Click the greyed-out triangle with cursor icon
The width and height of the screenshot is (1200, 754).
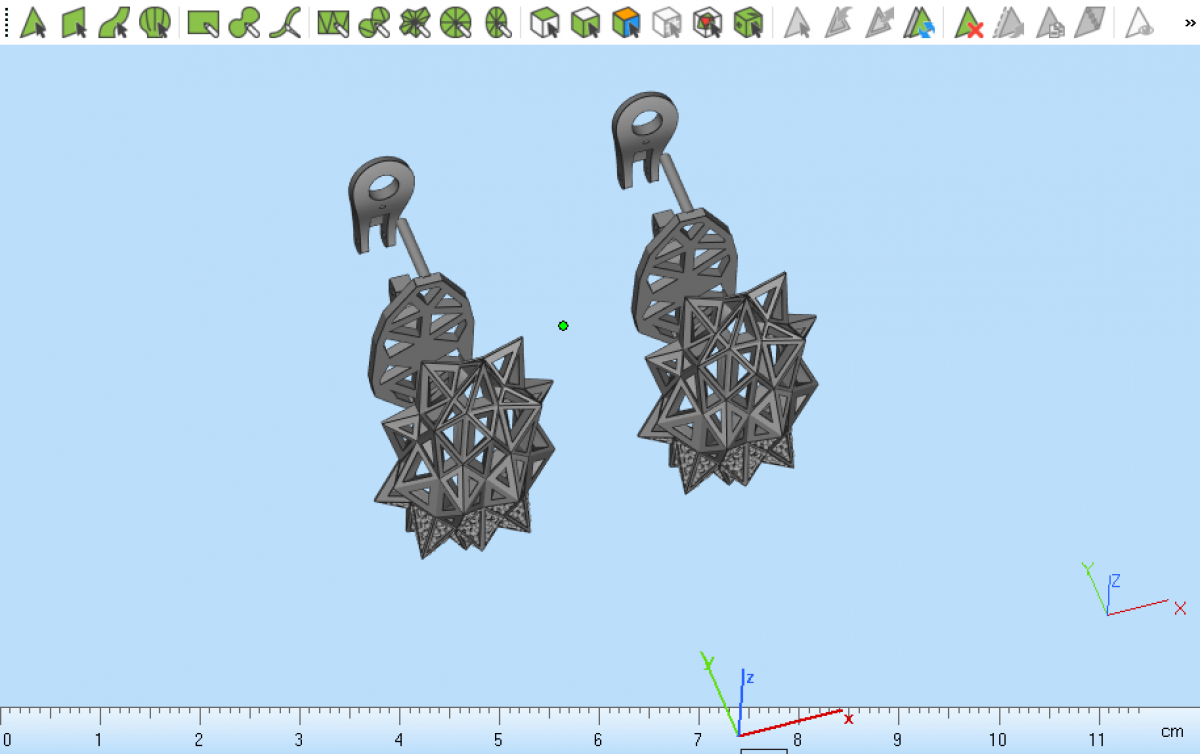point(796,22)
